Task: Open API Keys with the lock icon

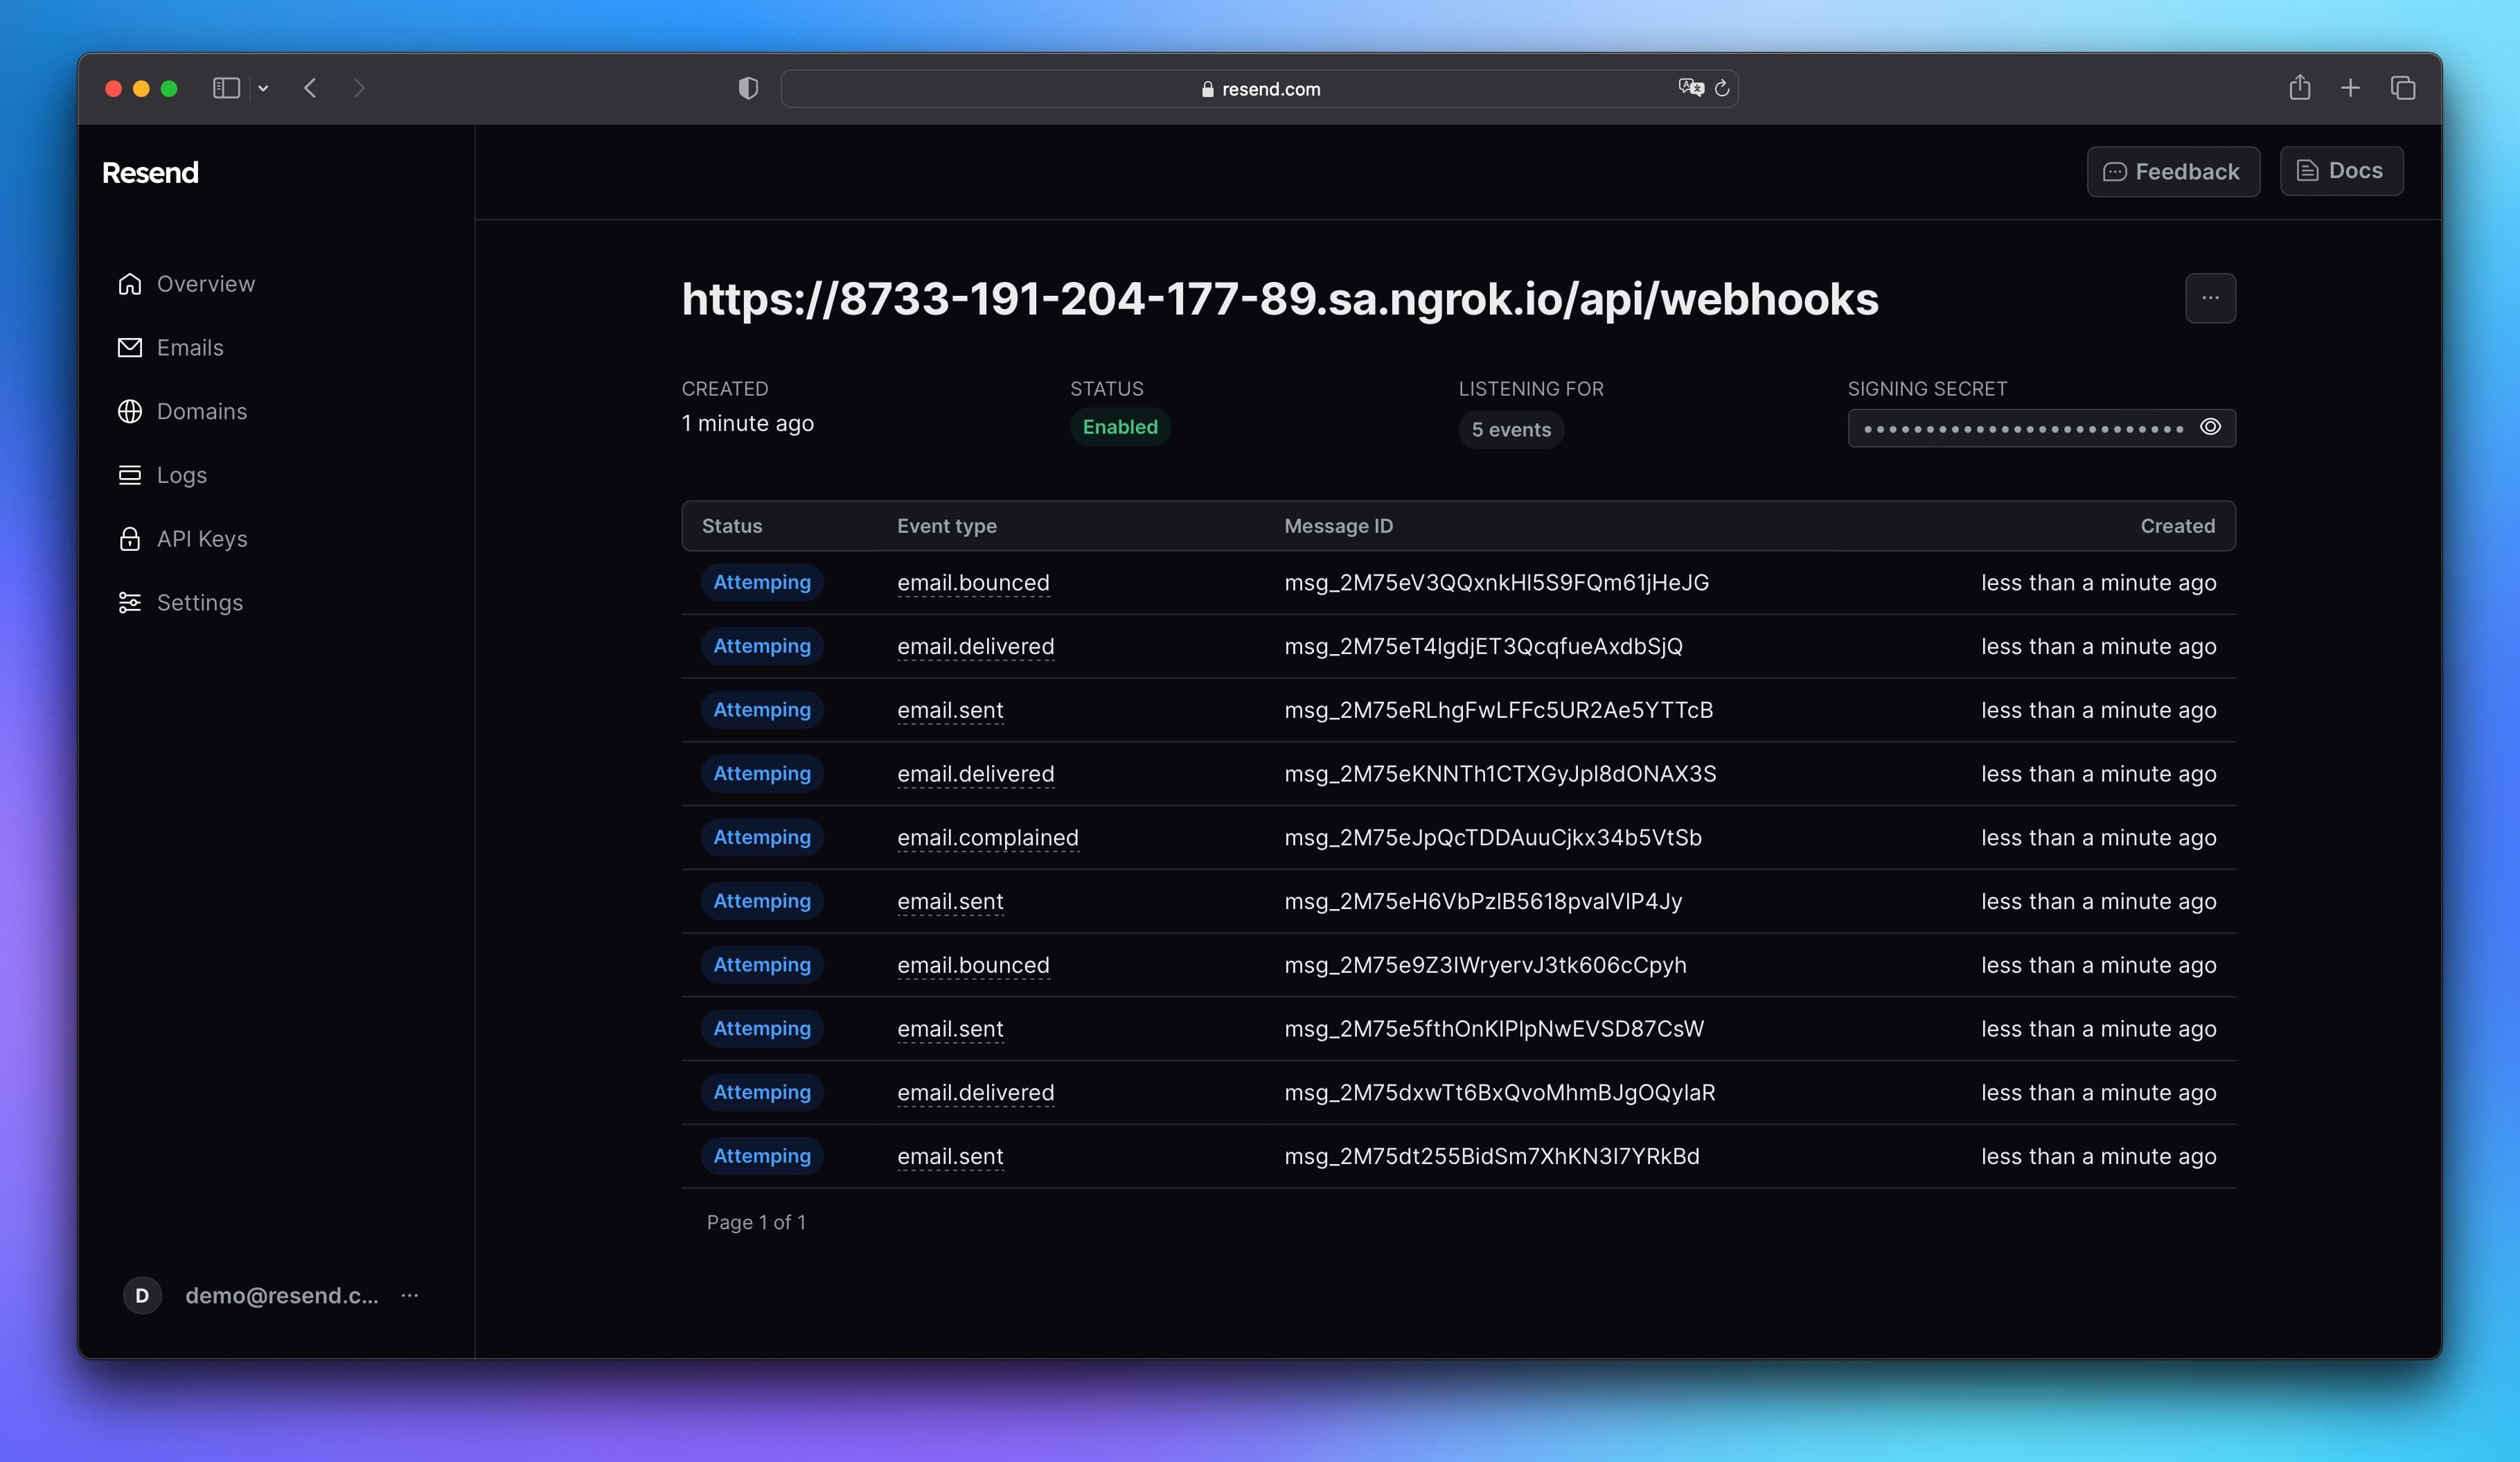Action: 130,539
